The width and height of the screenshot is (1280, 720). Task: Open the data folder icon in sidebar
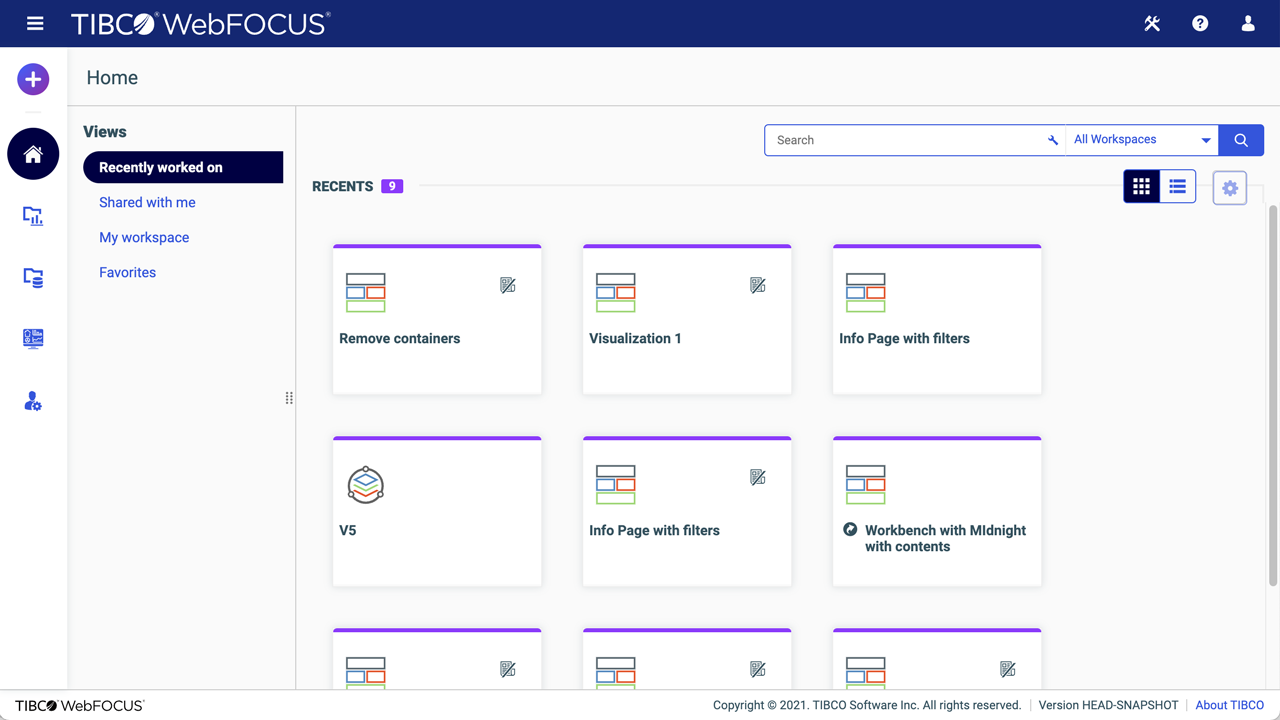tap(33, 277)
